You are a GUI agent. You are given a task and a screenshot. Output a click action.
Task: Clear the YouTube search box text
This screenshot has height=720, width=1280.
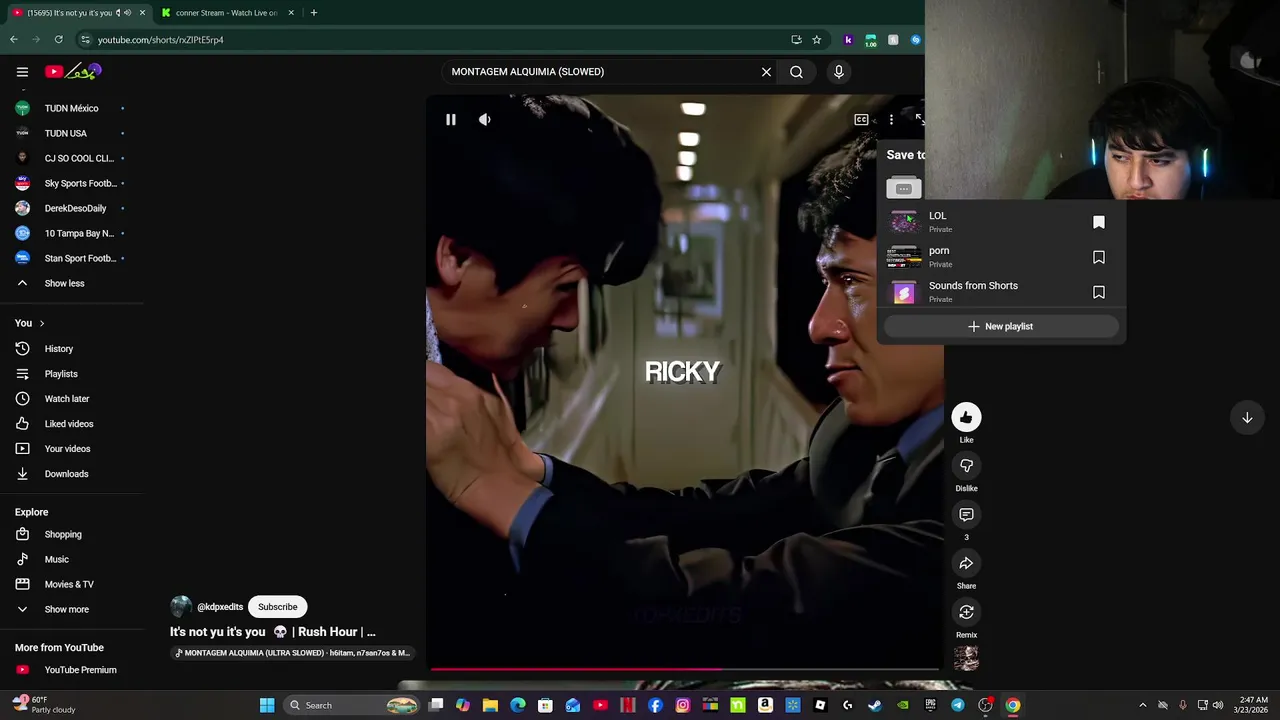coord(766,72)
